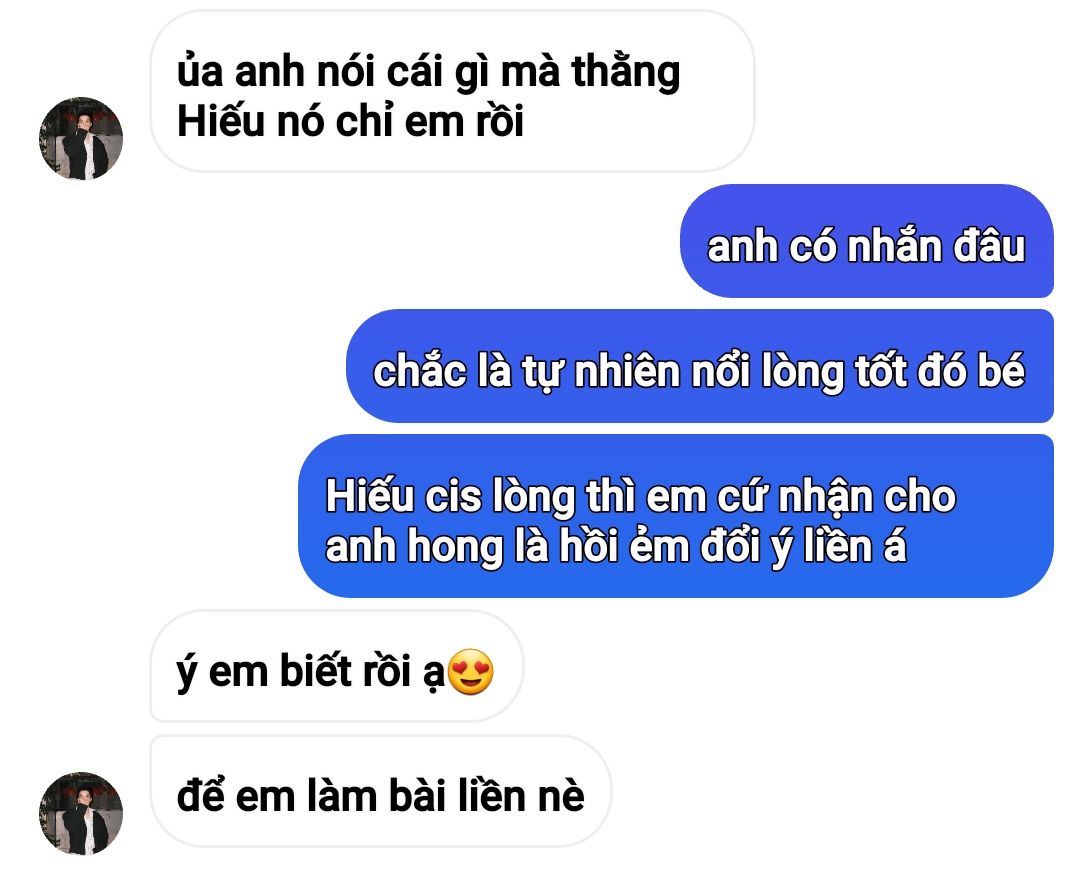Viewport: 1080px width, 877px height.
Task: Click the heart-eyes emoji in the message
Action: click(471, 672)
